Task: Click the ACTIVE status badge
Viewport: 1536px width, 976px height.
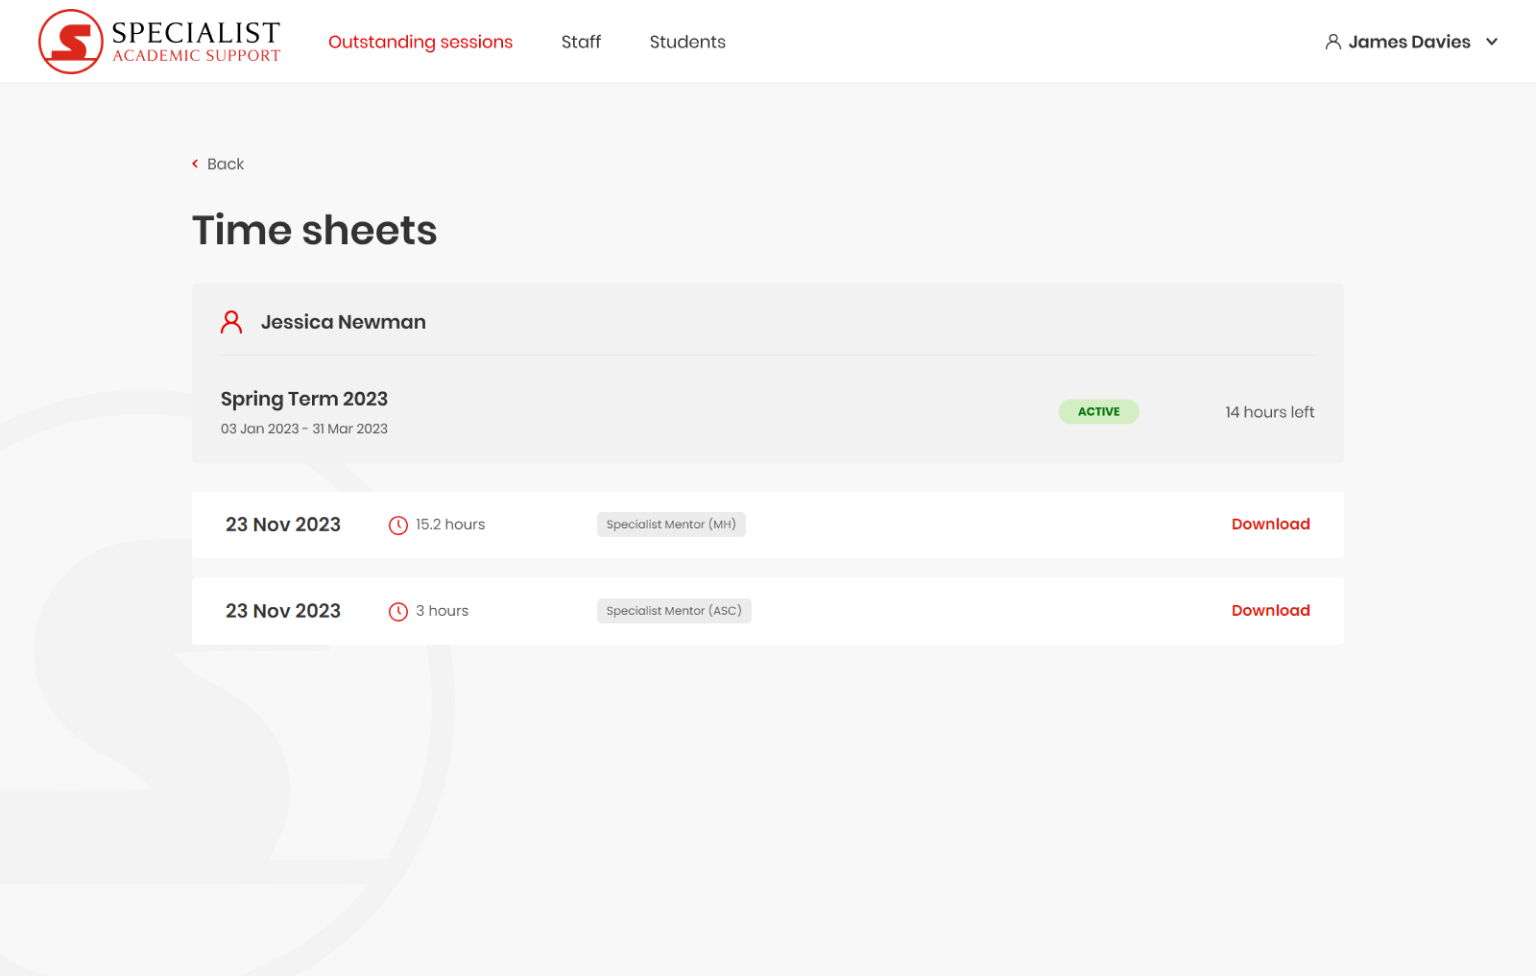Action: pyautogui.click(x=1098, y=412)
